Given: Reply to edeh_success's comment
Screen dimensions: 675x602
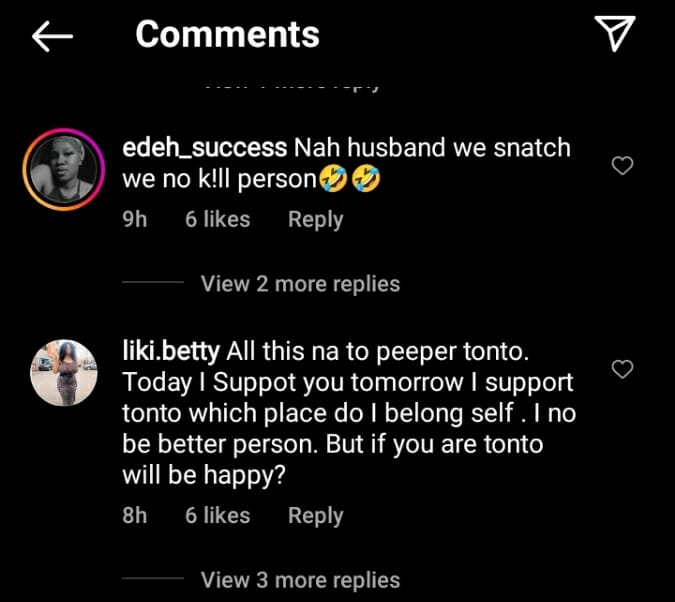Looking at the screenshot, I should [x=315, y=219].
